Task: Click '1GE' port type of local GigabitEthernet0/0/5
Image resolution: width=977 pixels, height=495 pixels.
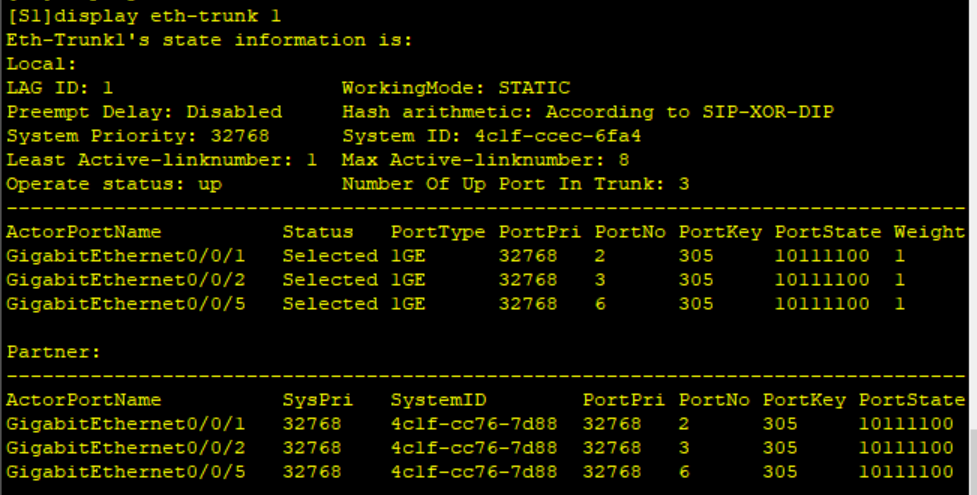Action: (408, 304)
